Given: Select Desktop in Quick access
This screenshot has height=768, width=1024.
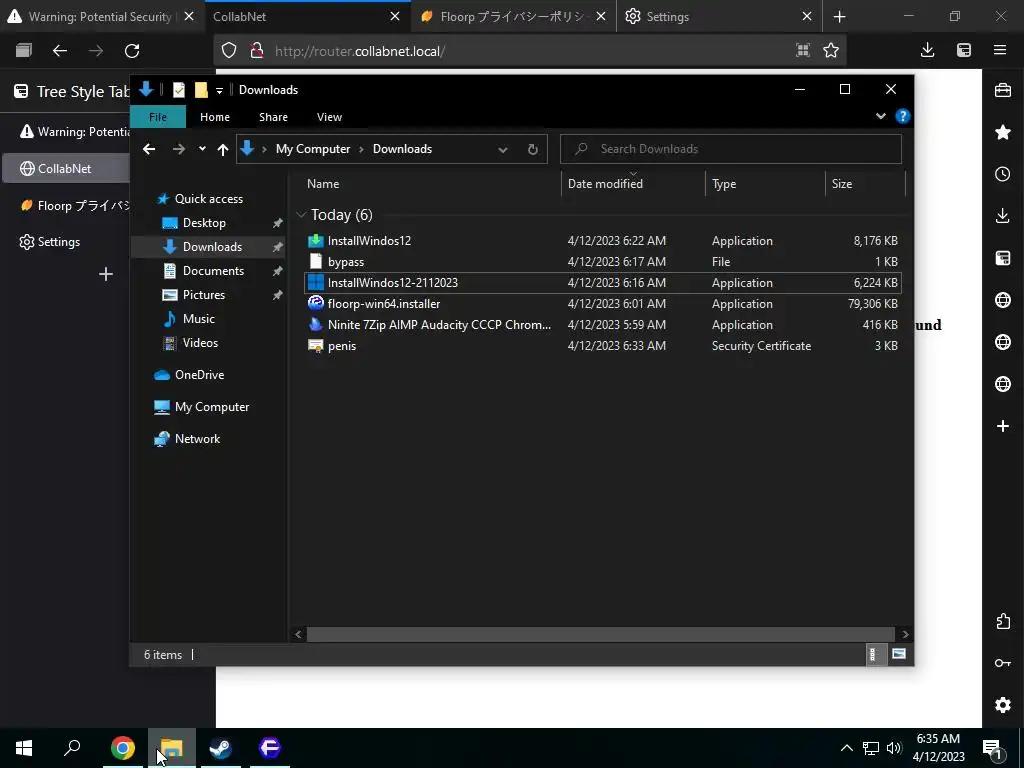Looking at the screenshot, I should (x=204, y=223).
